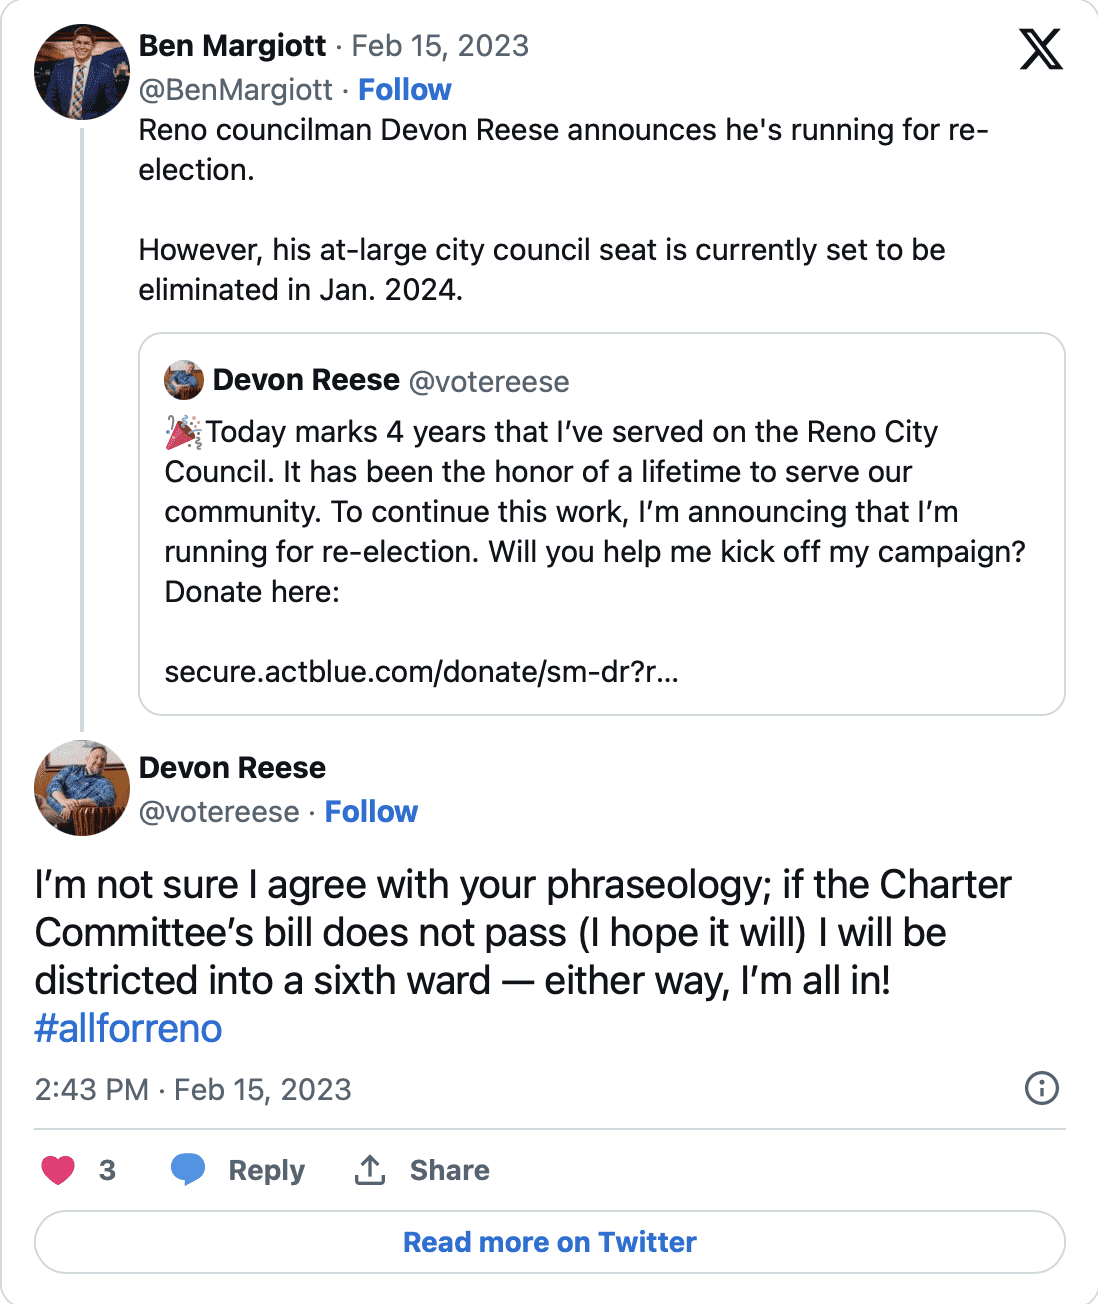Click the Reply label
The width and height of the screenshot is (1098, 1304).
click(266, 1170)
